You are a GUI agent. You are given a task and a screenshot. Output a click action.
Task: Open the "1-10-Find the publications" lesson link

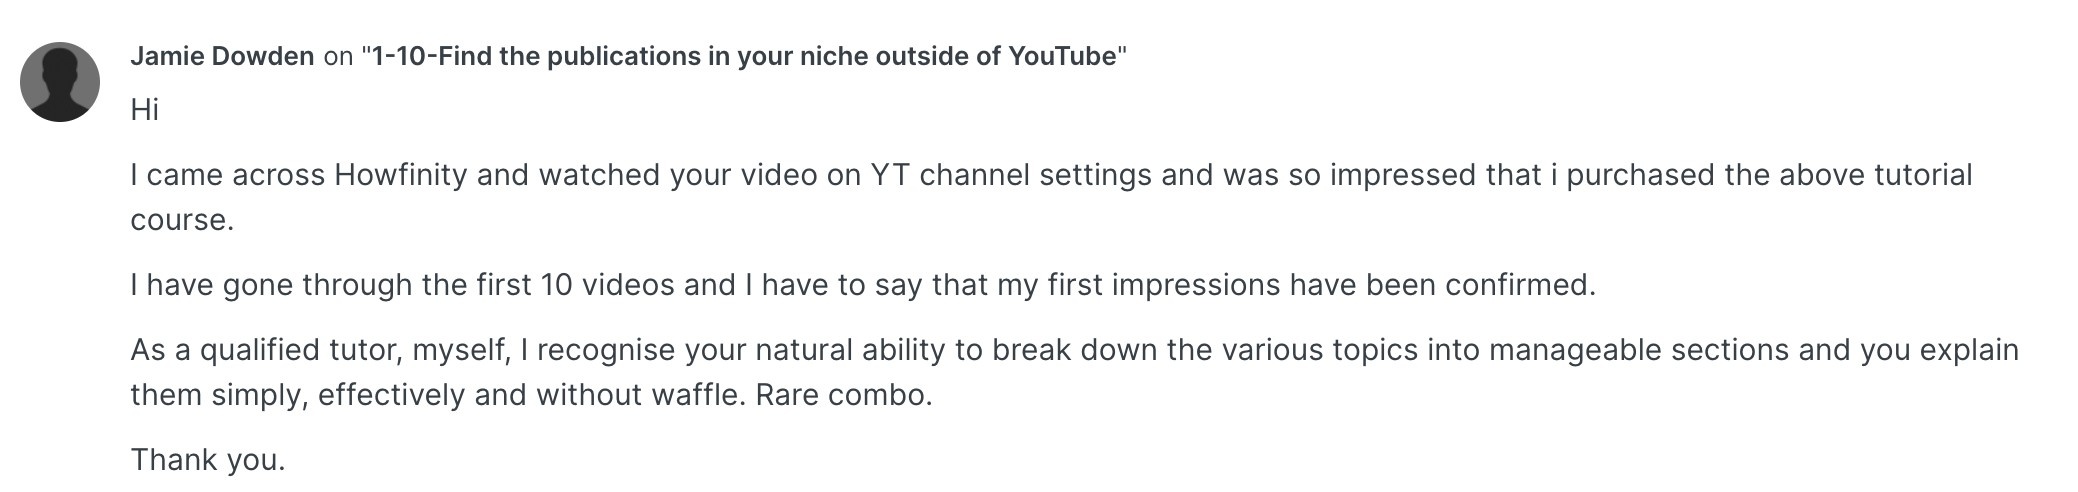743,56
